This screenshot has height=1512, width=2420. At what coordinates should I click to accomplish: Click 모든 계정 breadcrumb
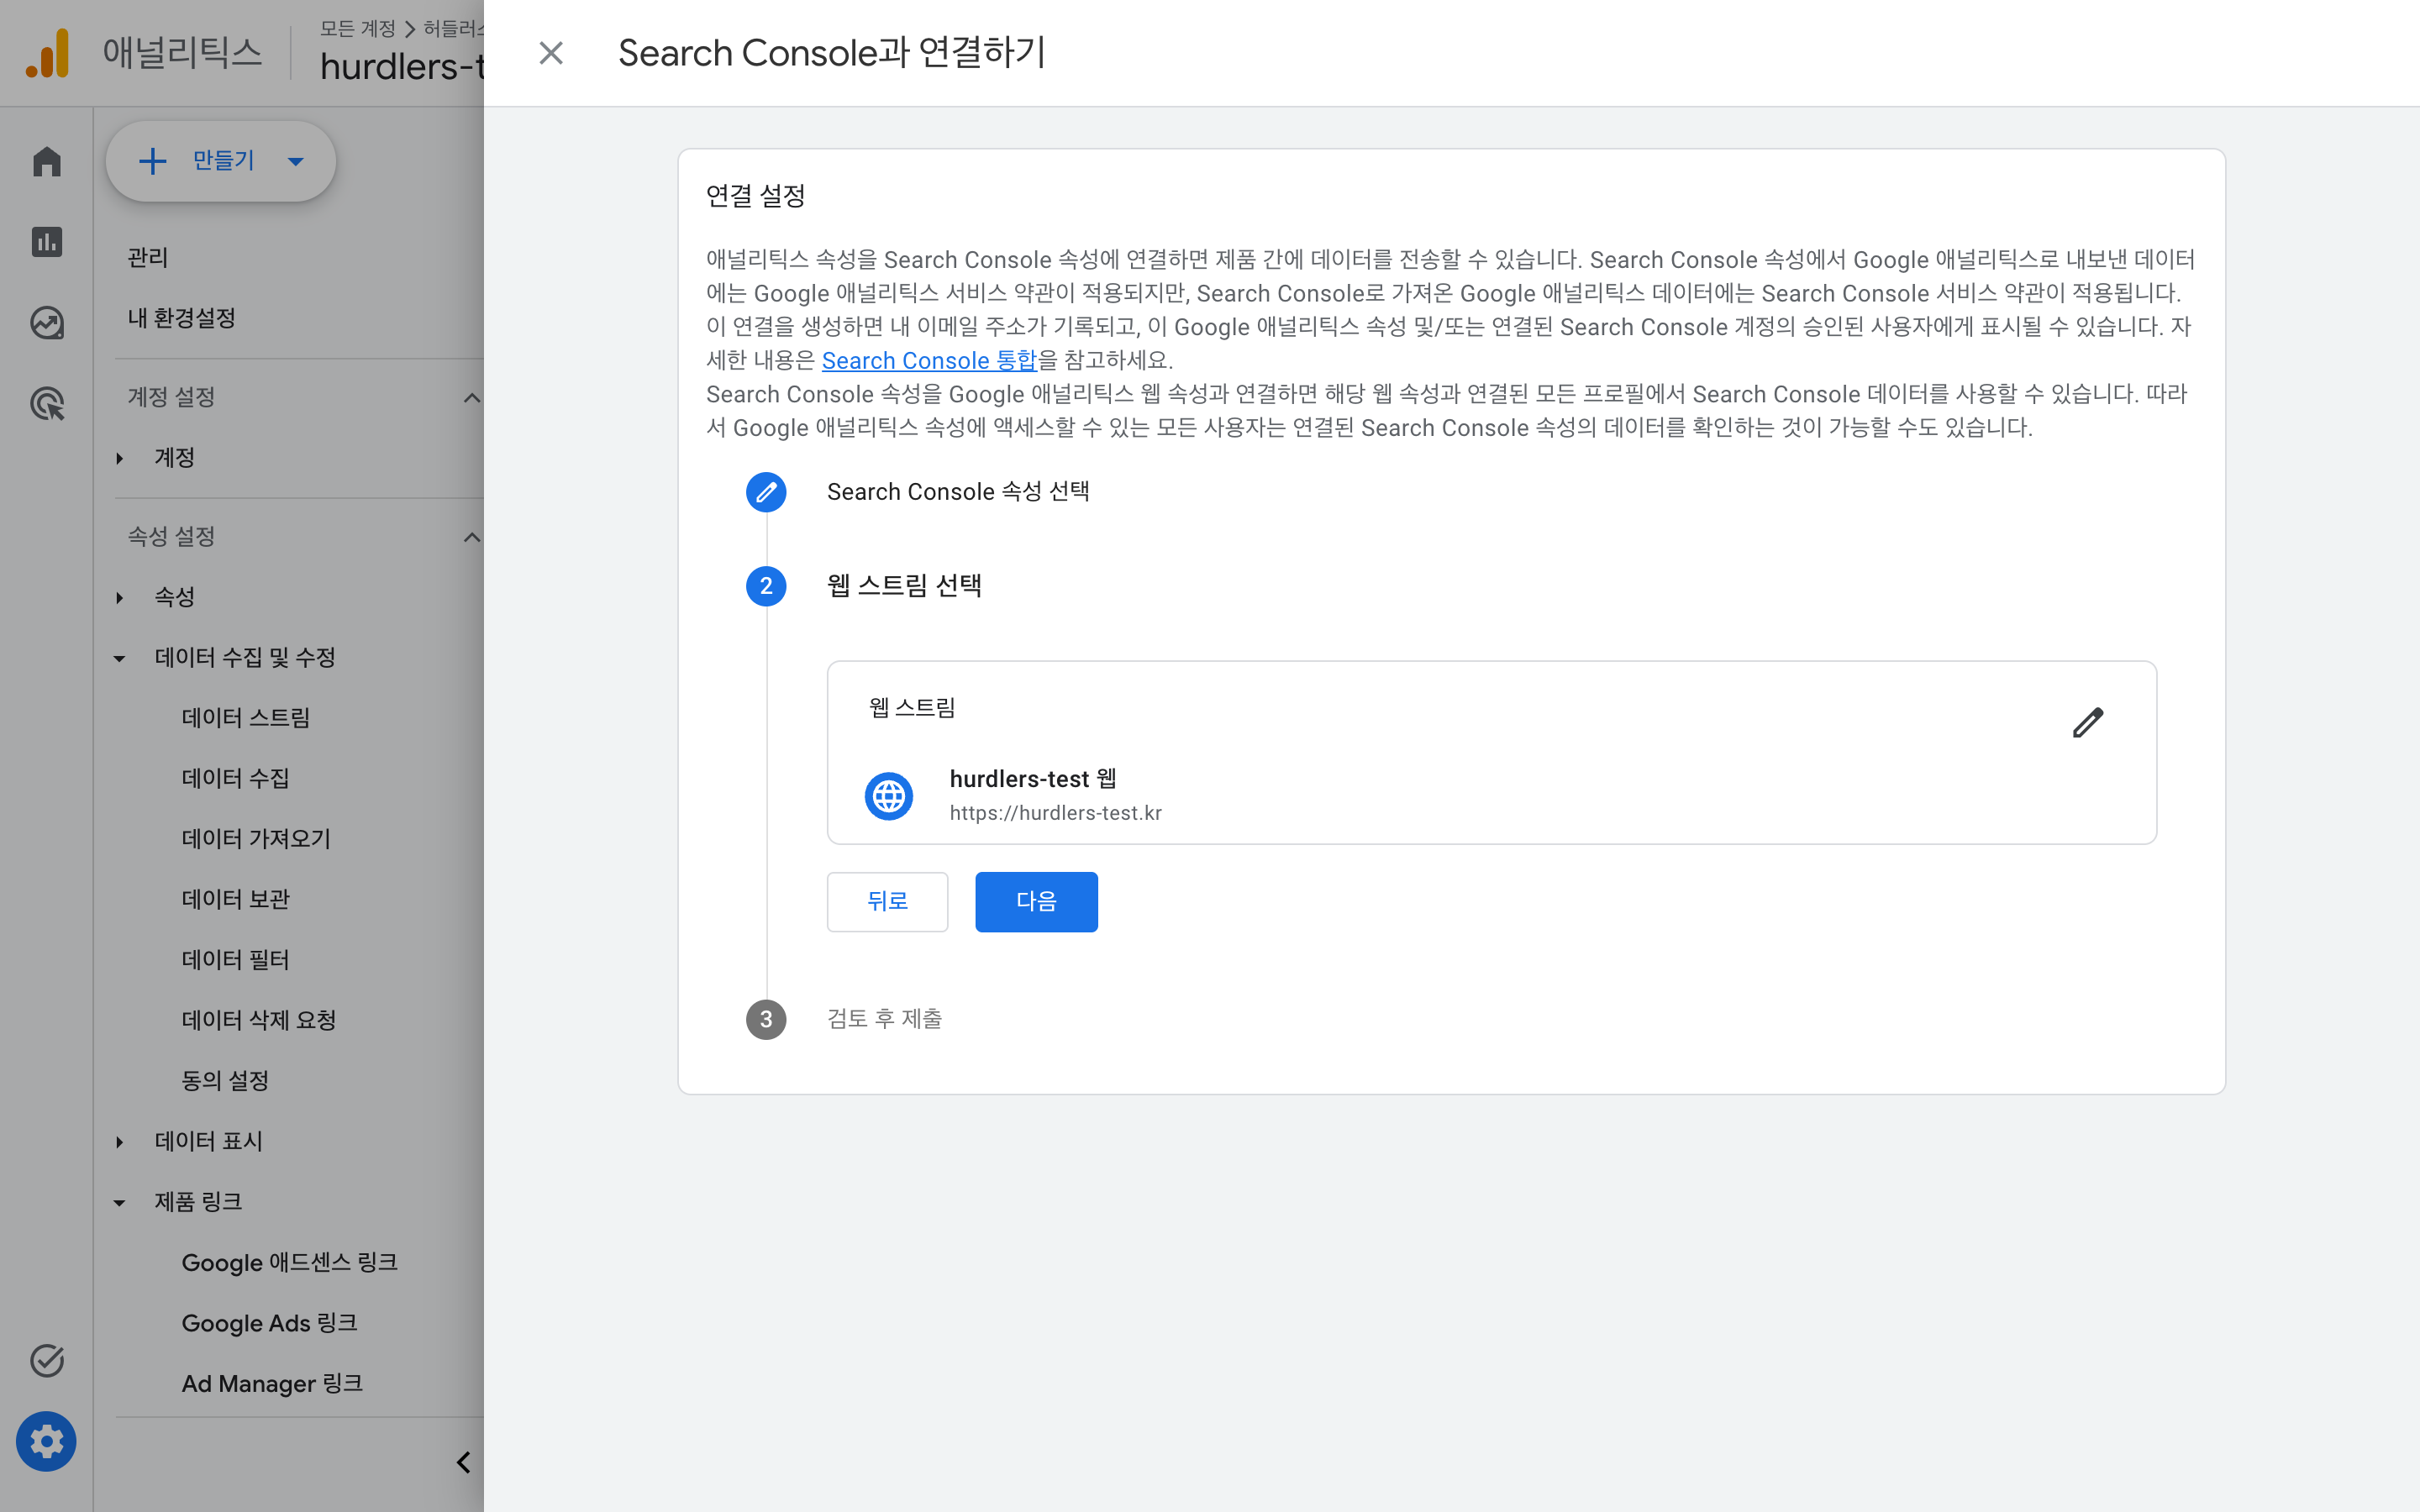click(x=357, y=28)
